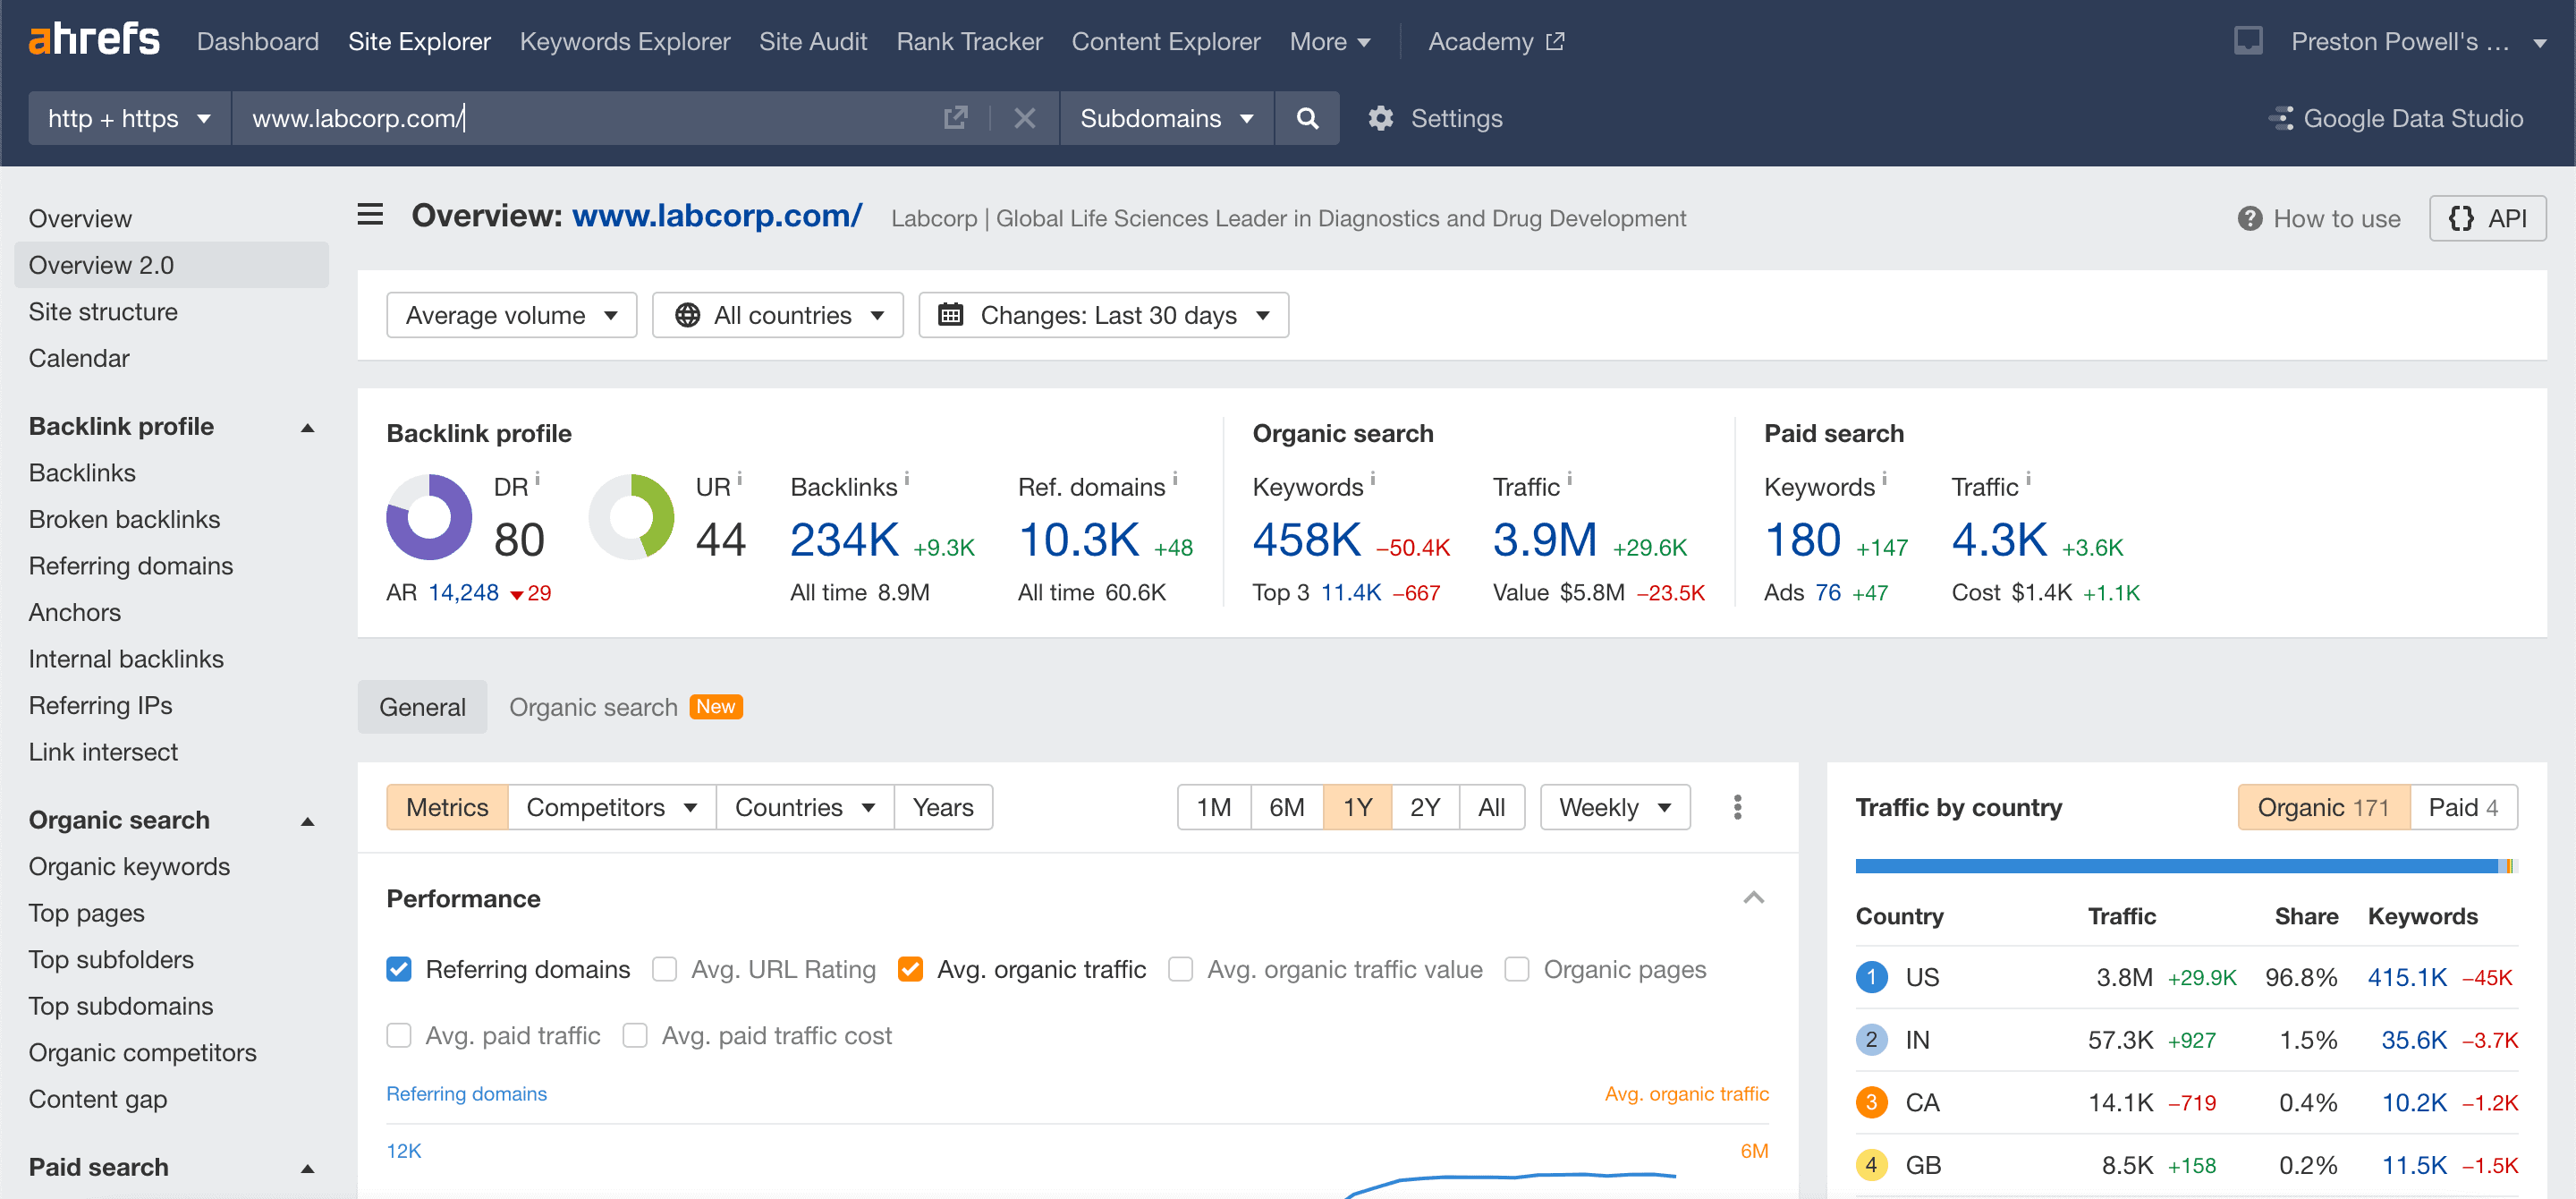Enable Avg. URL Rating checkbox
This screenshot has width=2576, height=1199.
click(x=664, y=969)
